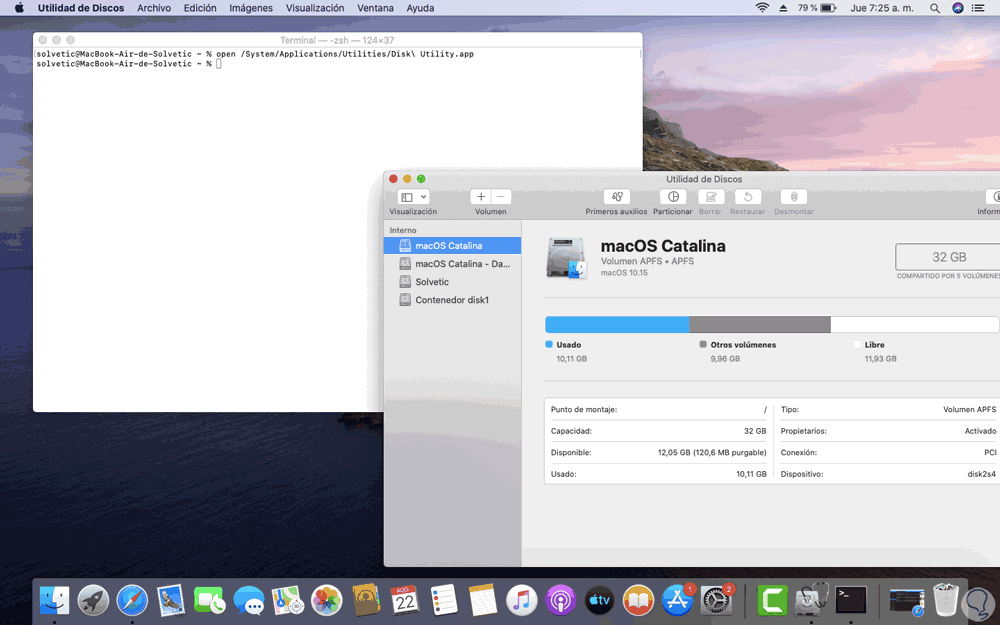Screen dimensions: 1000x625
Task: Select macOS Catalina - Da... volume
Action: point(452,263)
